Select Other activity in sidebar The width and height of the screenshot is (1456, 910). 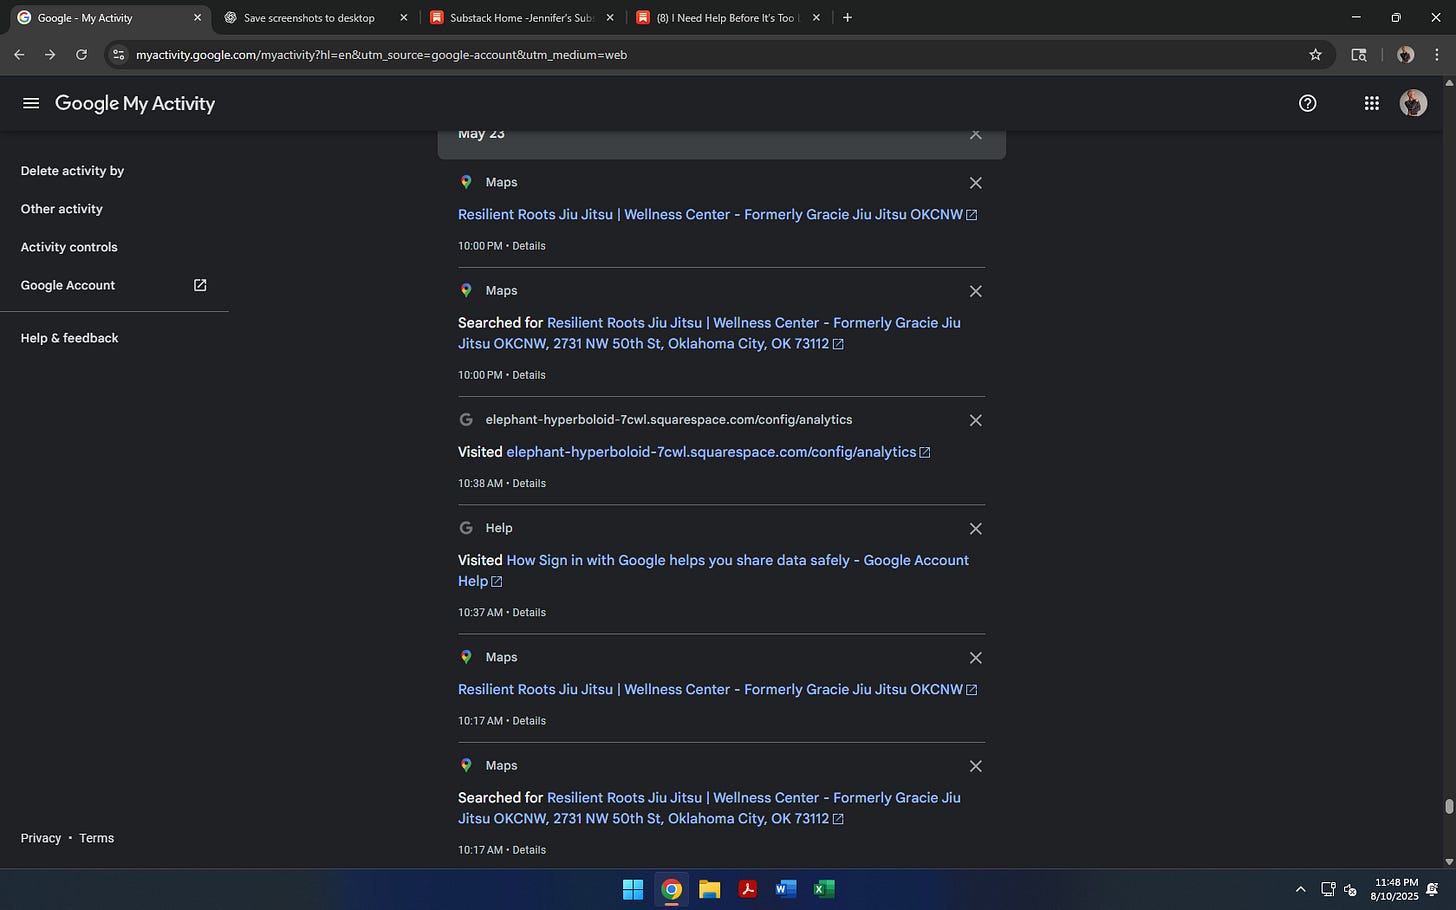point(62,209)
